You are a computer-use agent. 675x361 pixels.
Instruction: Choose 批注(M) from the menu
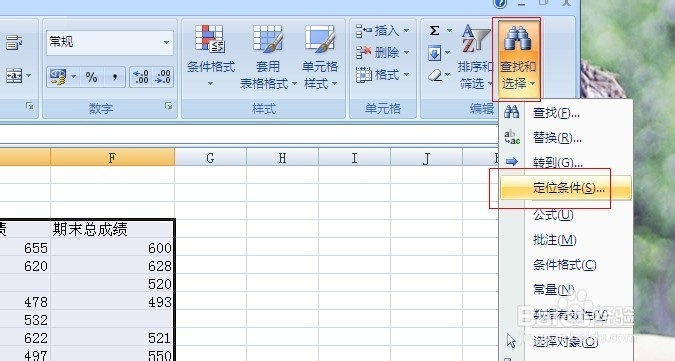pos(566,240)
